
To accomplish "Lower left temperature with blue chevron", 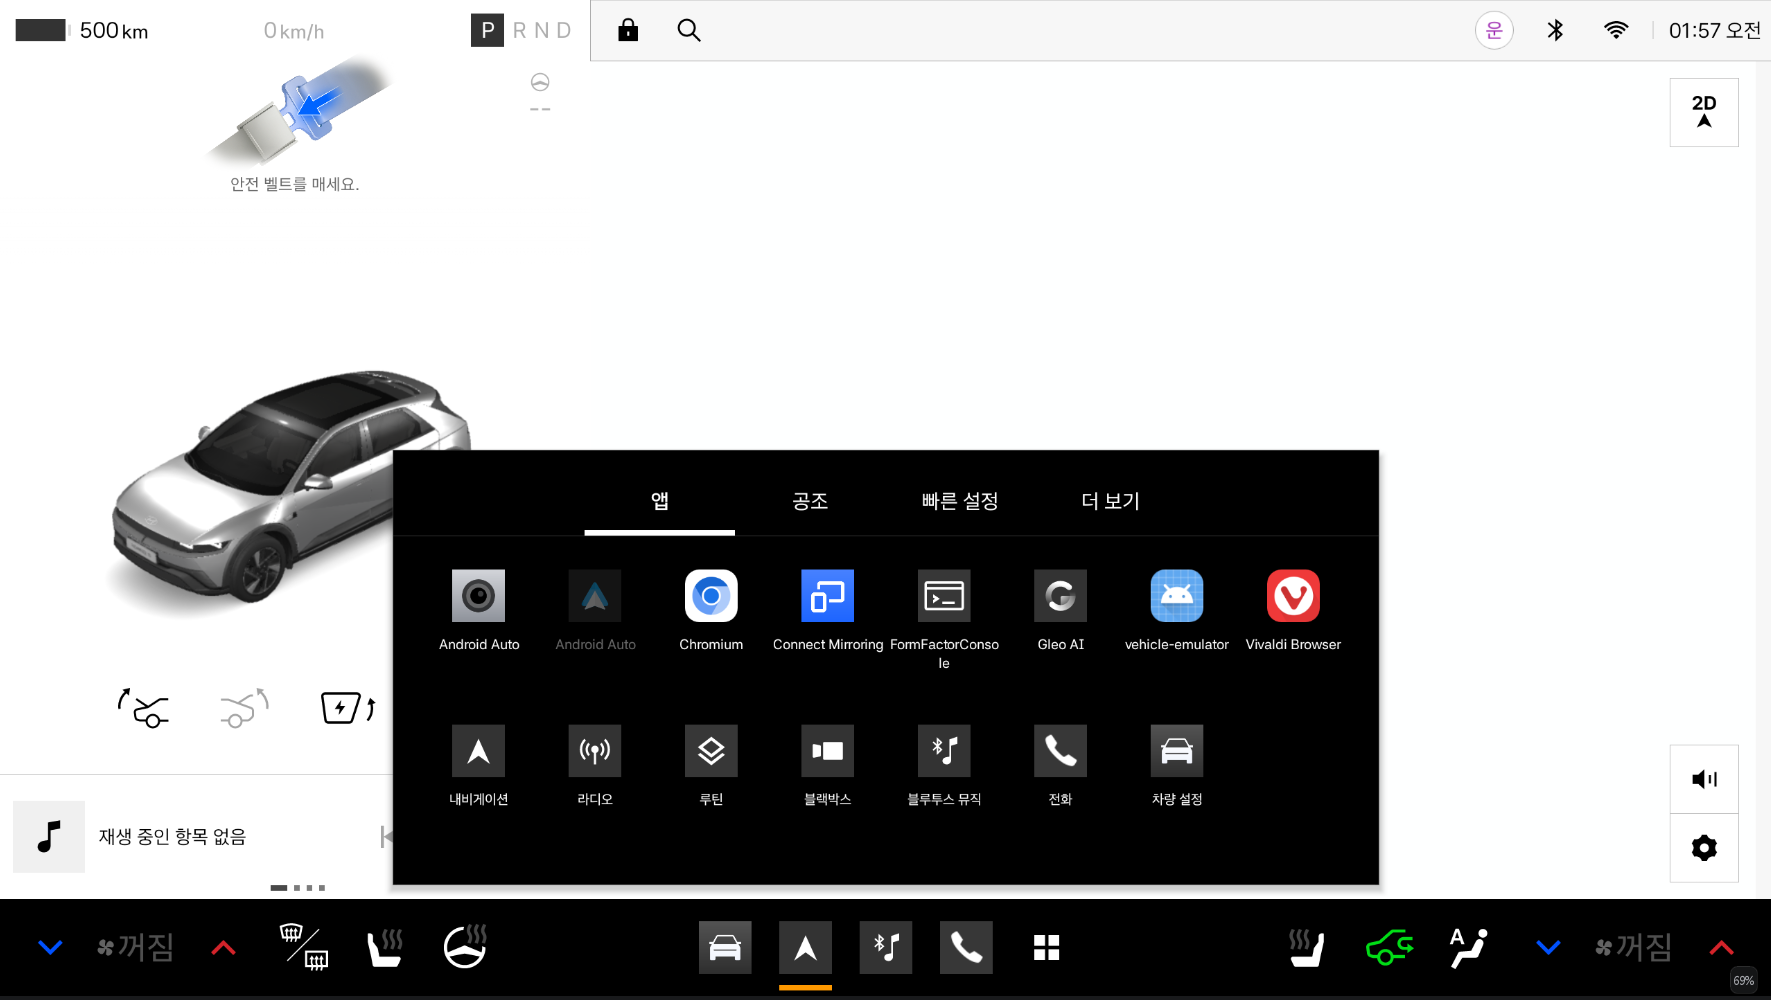I will point(50,947).
